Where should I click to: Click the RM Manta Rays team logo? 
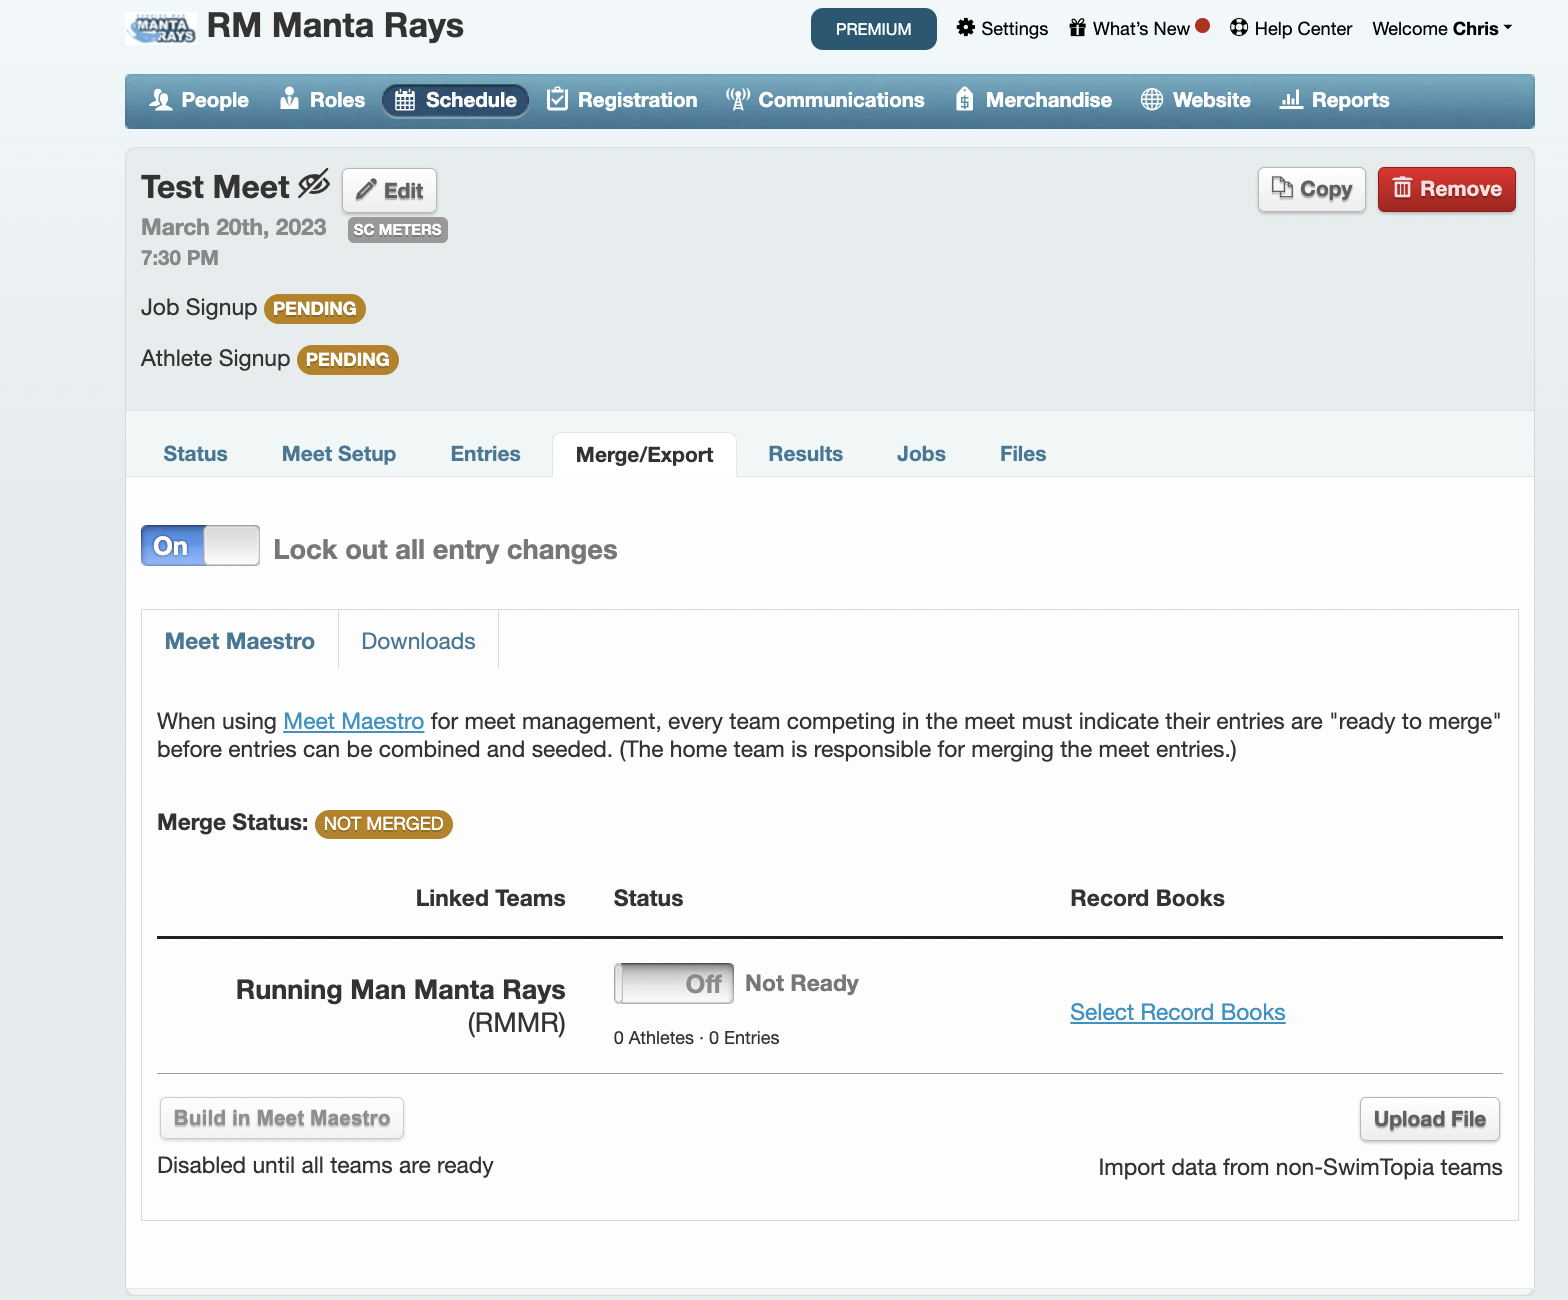tap(160, 28)
